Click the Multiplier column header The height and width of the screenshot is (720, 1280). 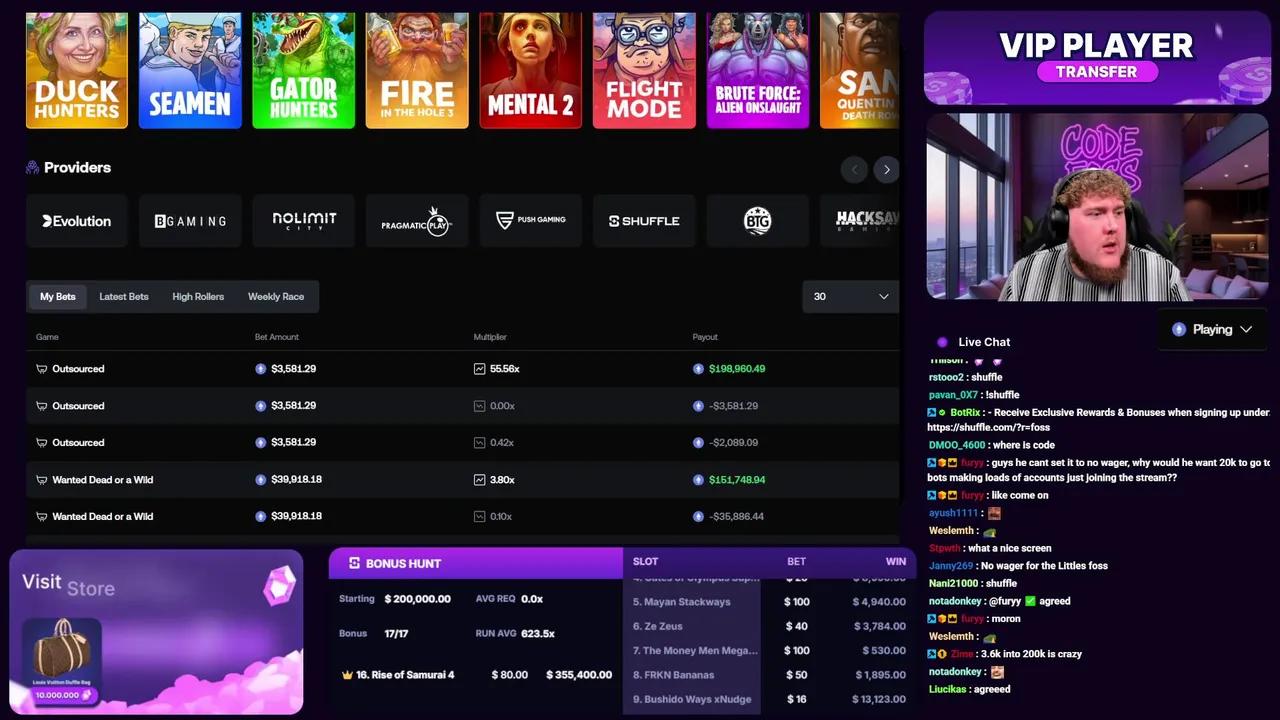pos(490,337)
